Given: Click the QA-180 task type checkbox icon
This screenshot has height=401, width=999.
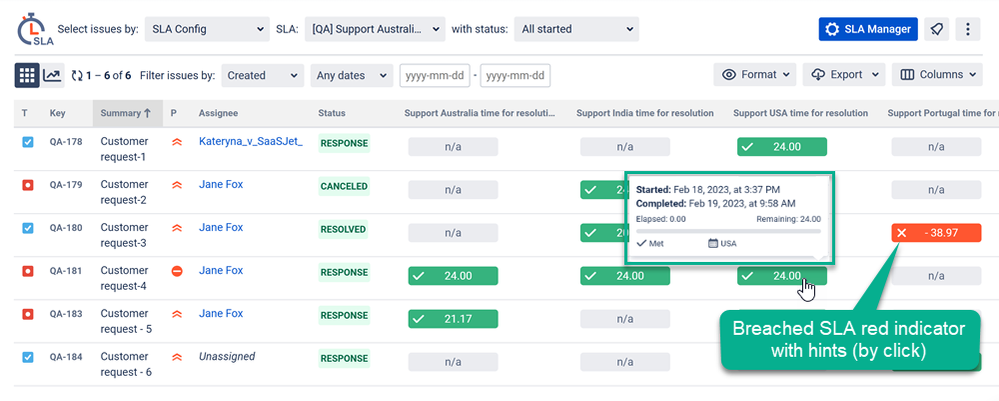Looking at the screenshot, I should click(x=28, y=228).
